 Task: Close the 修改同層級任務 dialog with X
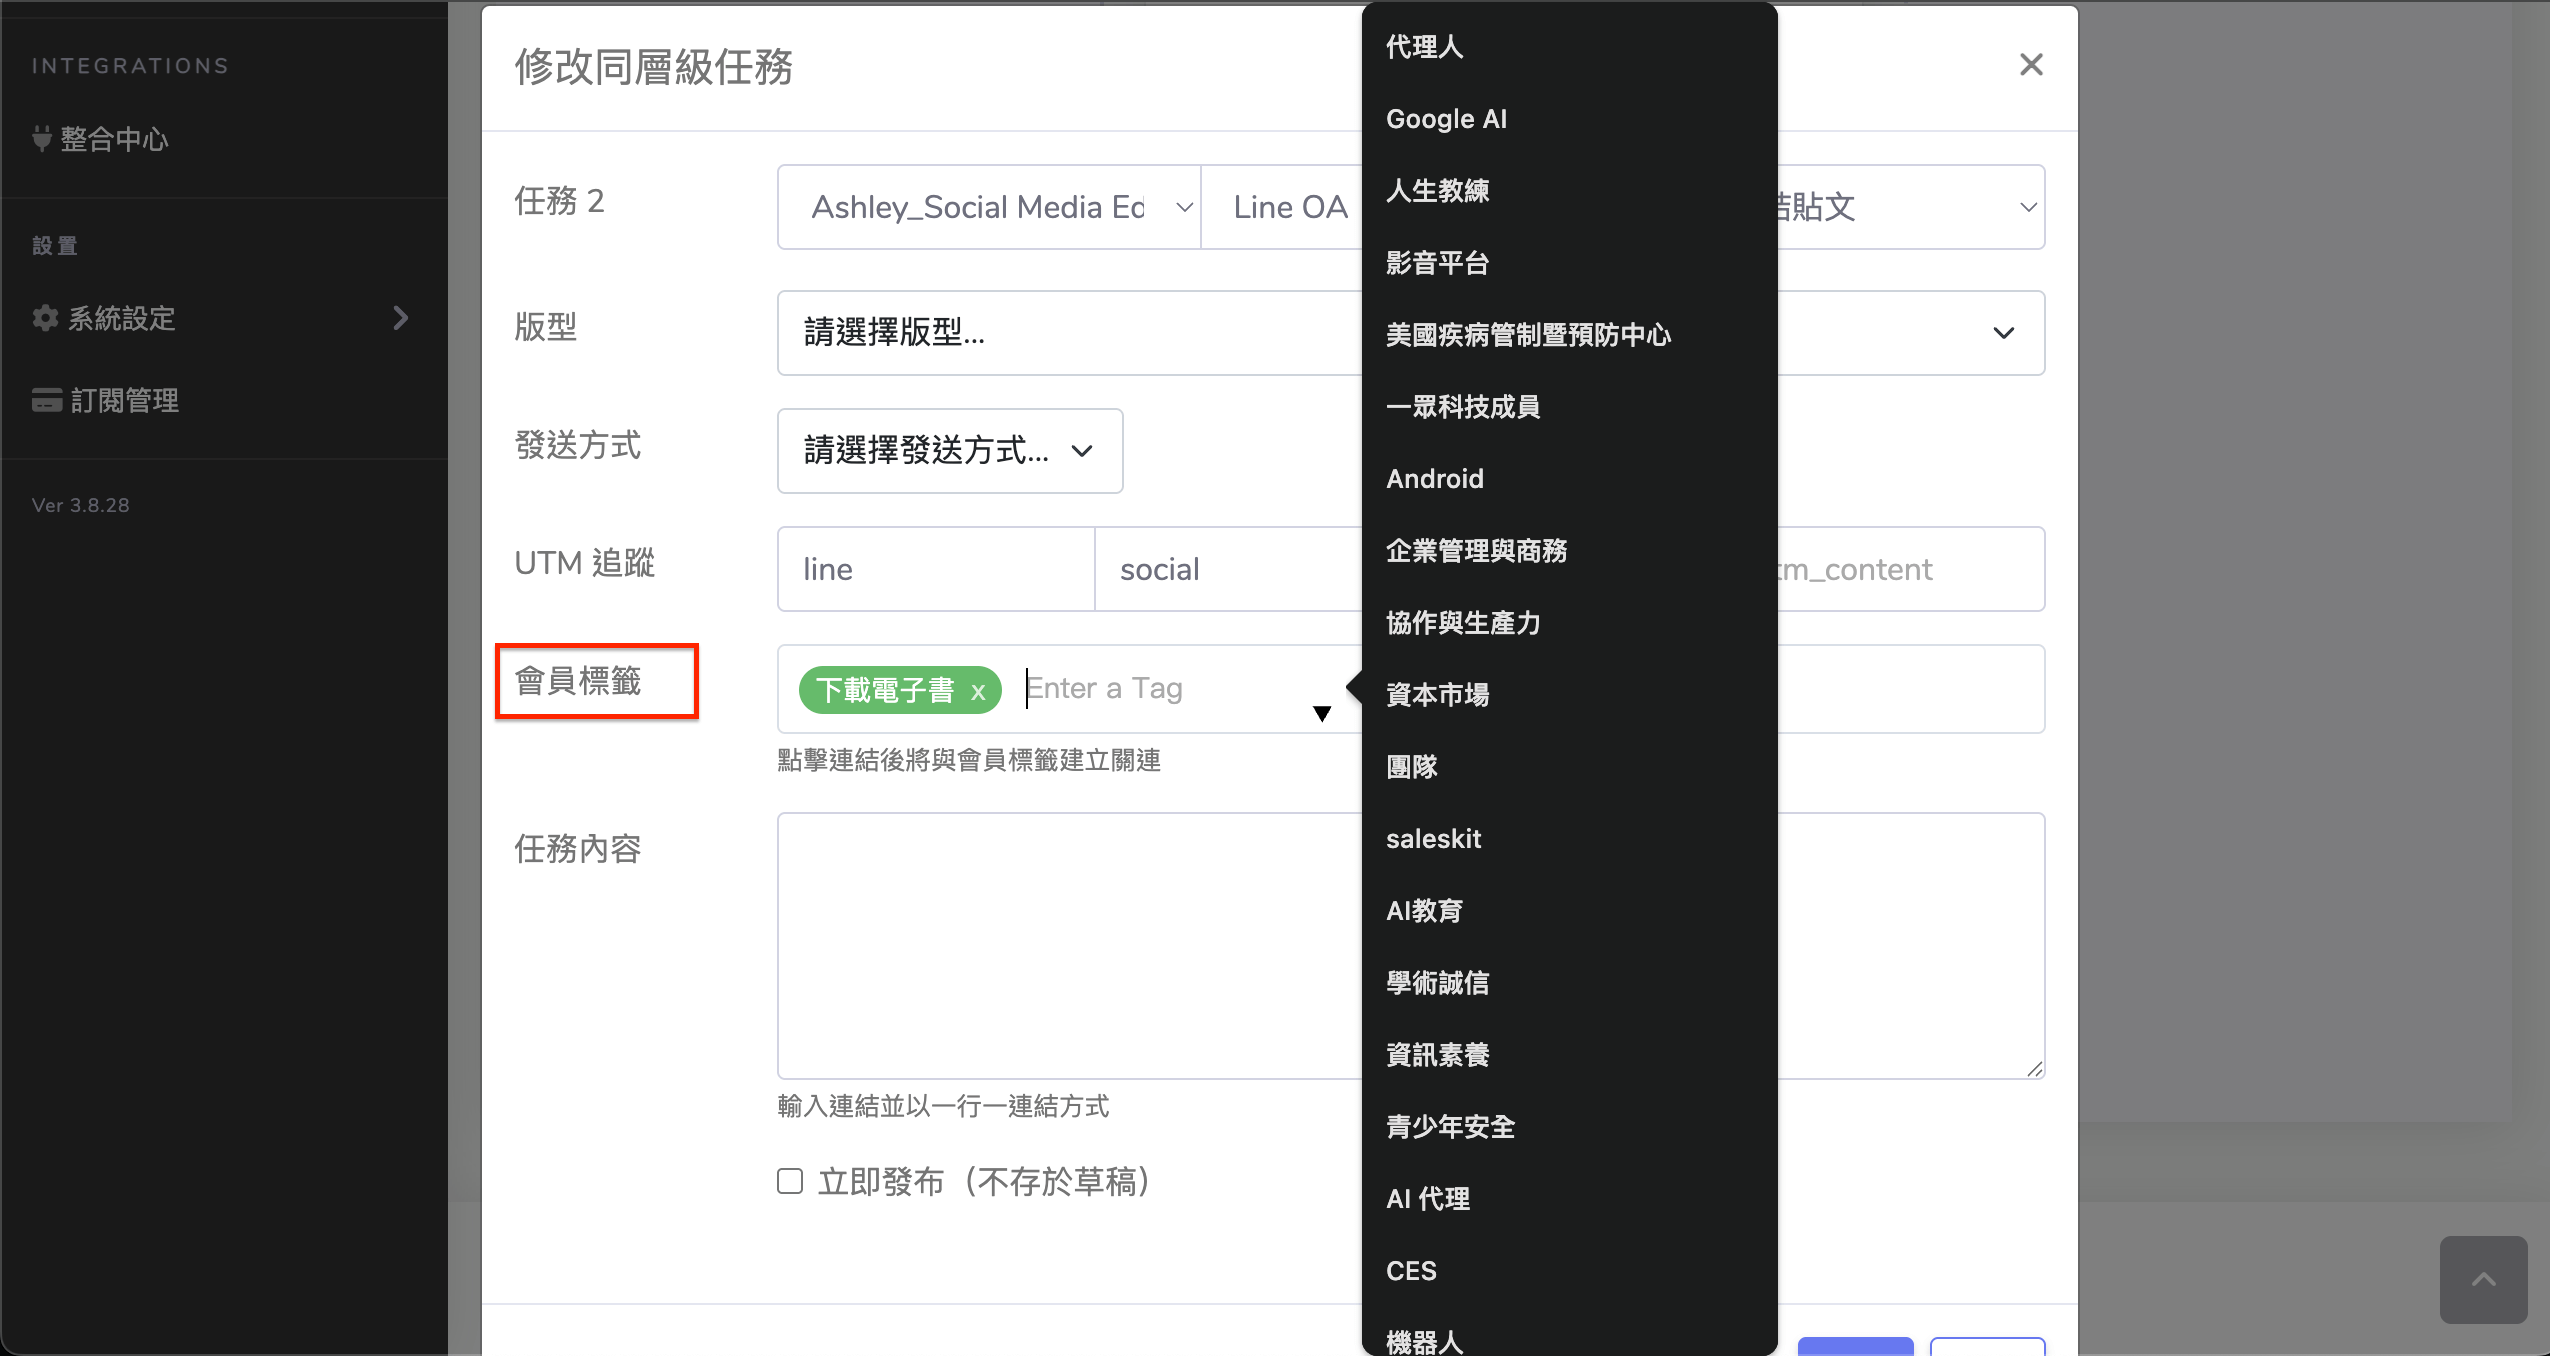point(2030,65)
